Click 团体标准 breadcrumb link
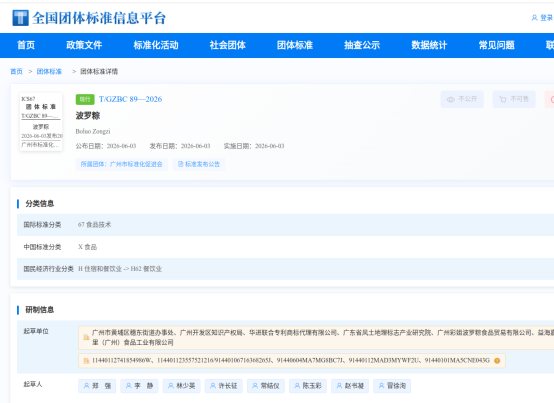Image resolution: width=554 pixels, height=403 pixels. [x=49, y=71]
